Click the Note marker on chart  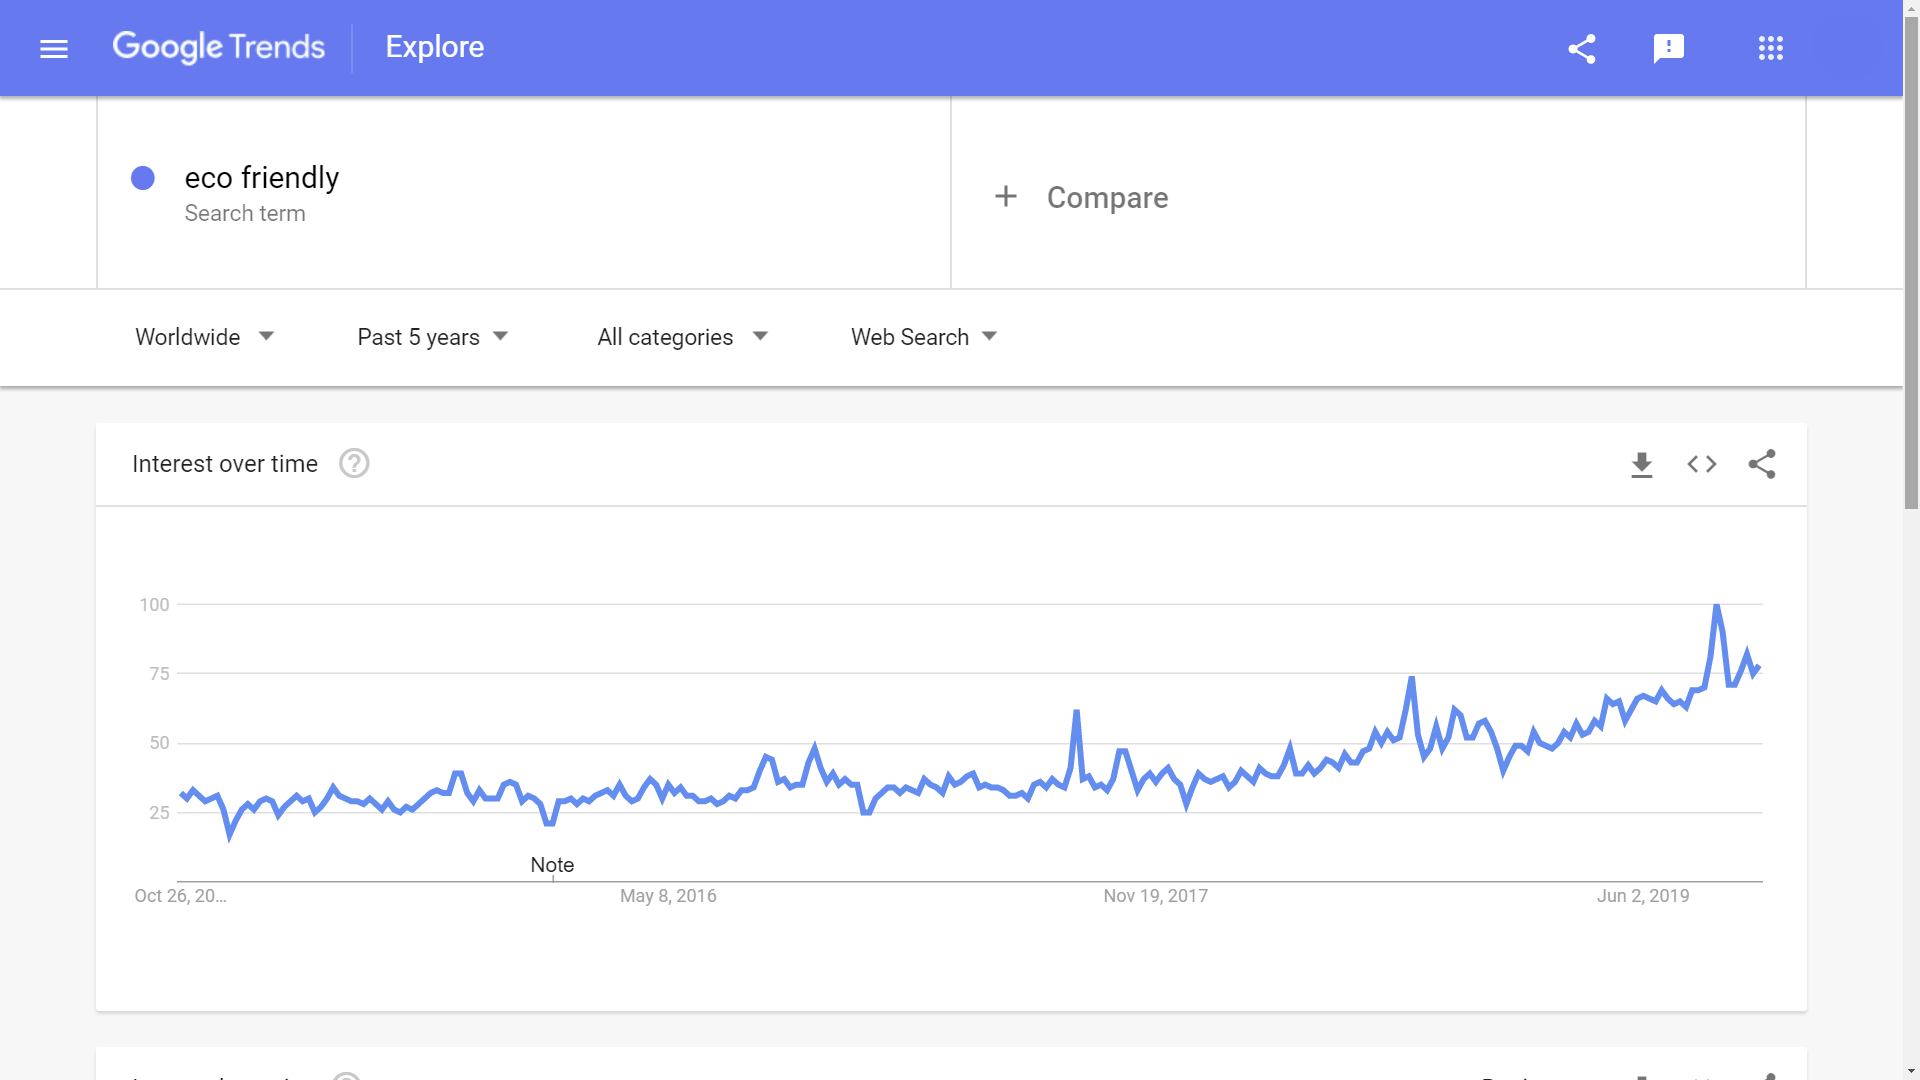[552, 865]
